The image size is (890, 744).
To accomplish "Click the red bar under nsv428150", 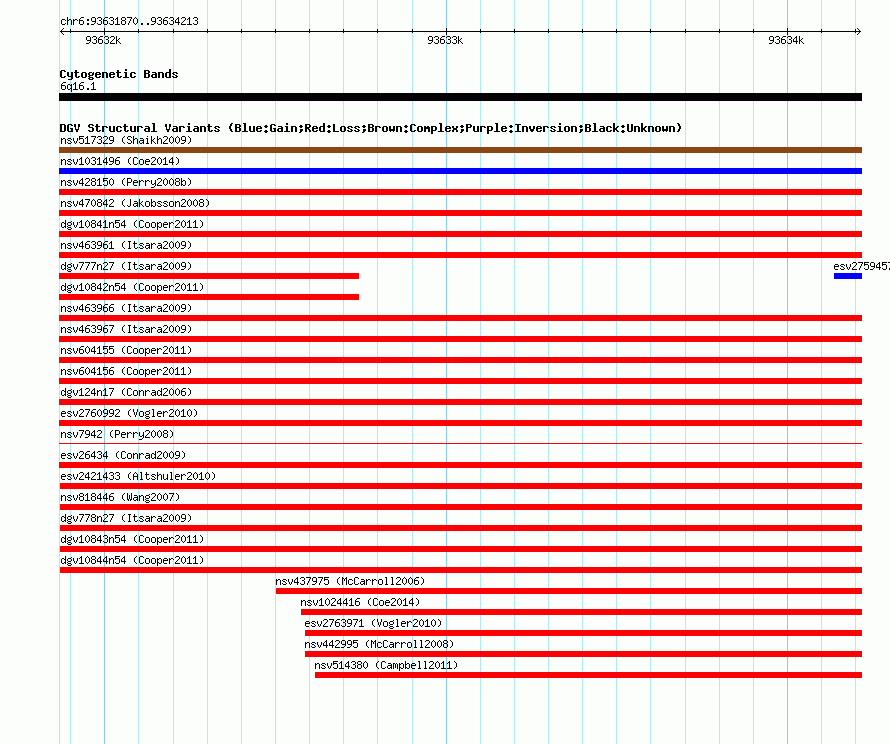I will [x=460, y=192].
